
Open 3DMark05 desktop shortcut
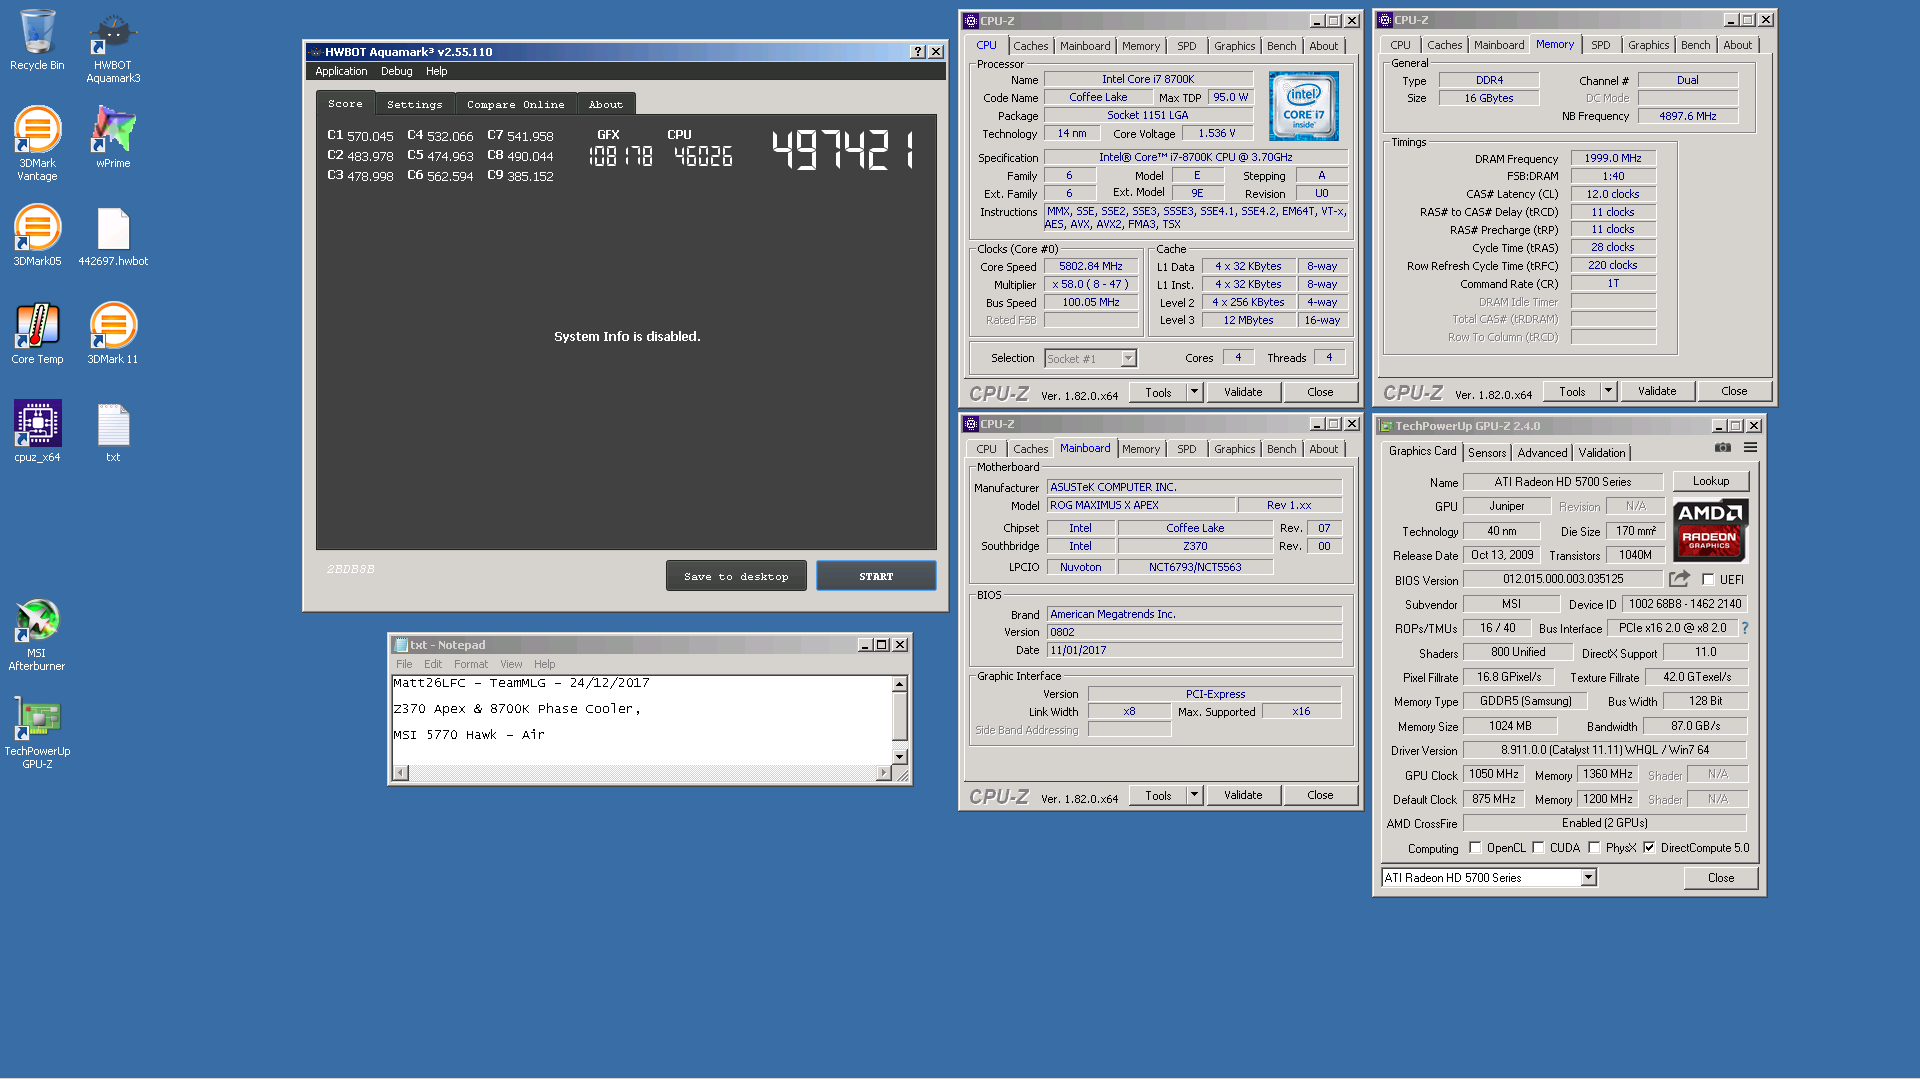pyautogui.click(x=37, y=236)
